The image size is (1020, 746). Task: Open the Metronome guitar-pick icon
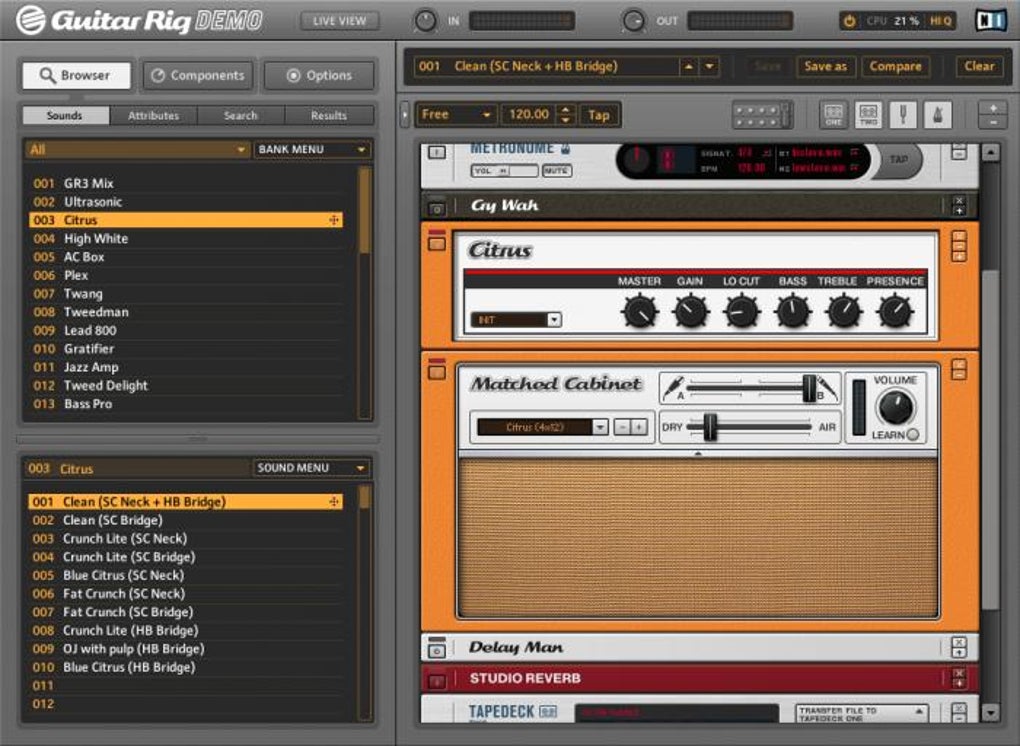coord(937,115)
